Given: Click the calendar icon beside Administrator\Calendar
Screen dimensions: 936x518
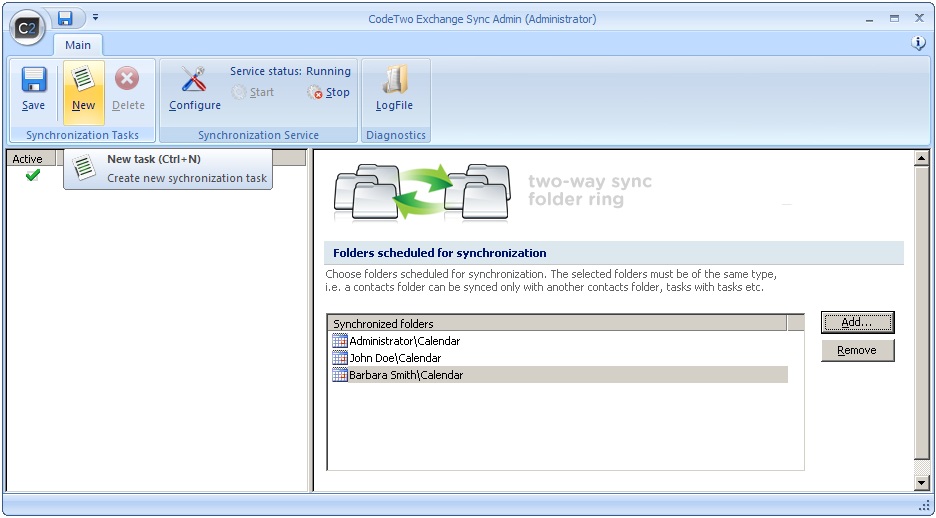Looking at the screenshot, I should coord(340,341).
